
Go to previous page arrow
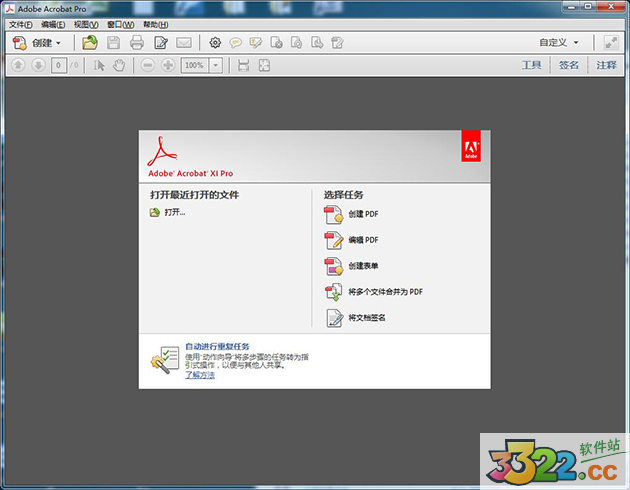18,65
